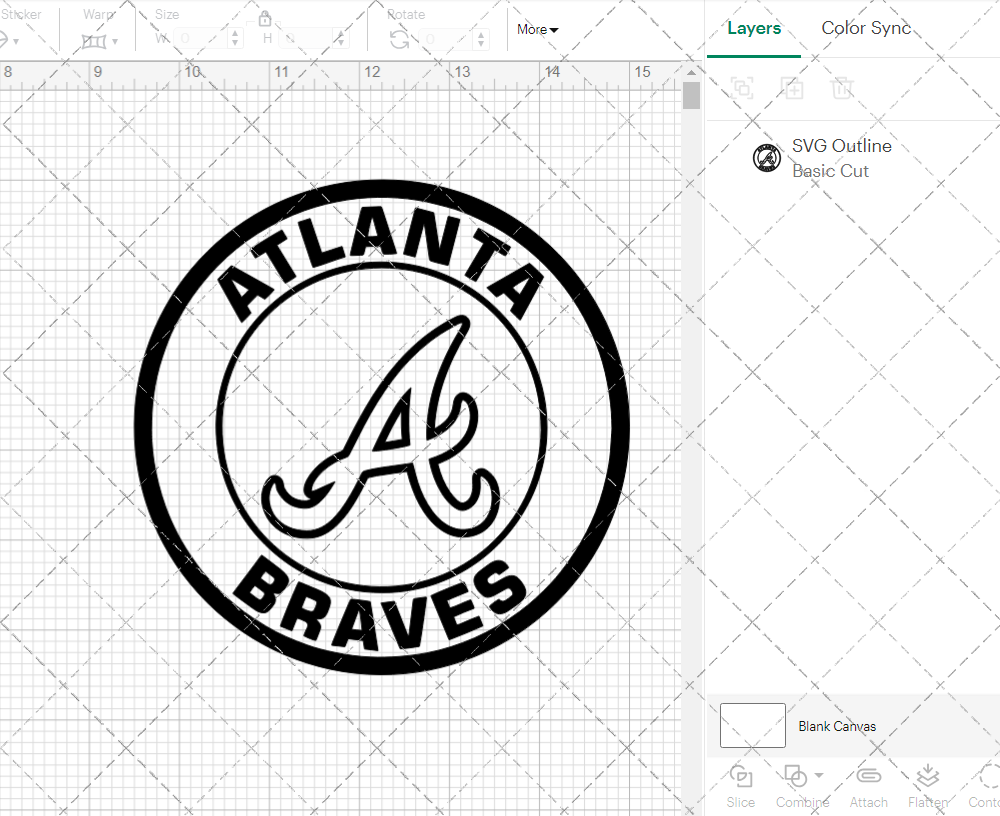Click the Blank Canvas color swatch
Screen dimensions: 1000x816
pyautogui.click(x=752, y=725)
